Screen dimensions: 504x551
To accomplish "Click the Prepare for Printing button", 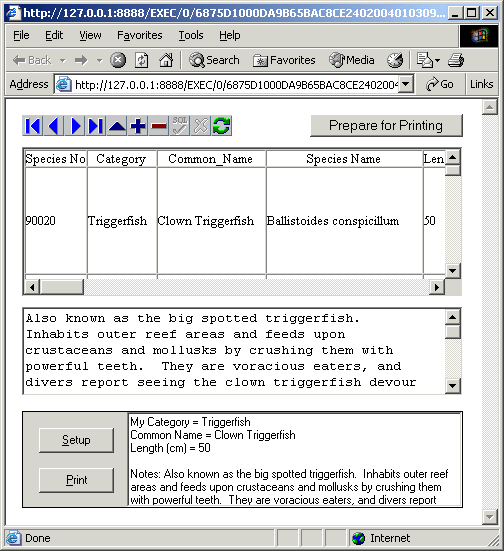I will coord(386,125).
